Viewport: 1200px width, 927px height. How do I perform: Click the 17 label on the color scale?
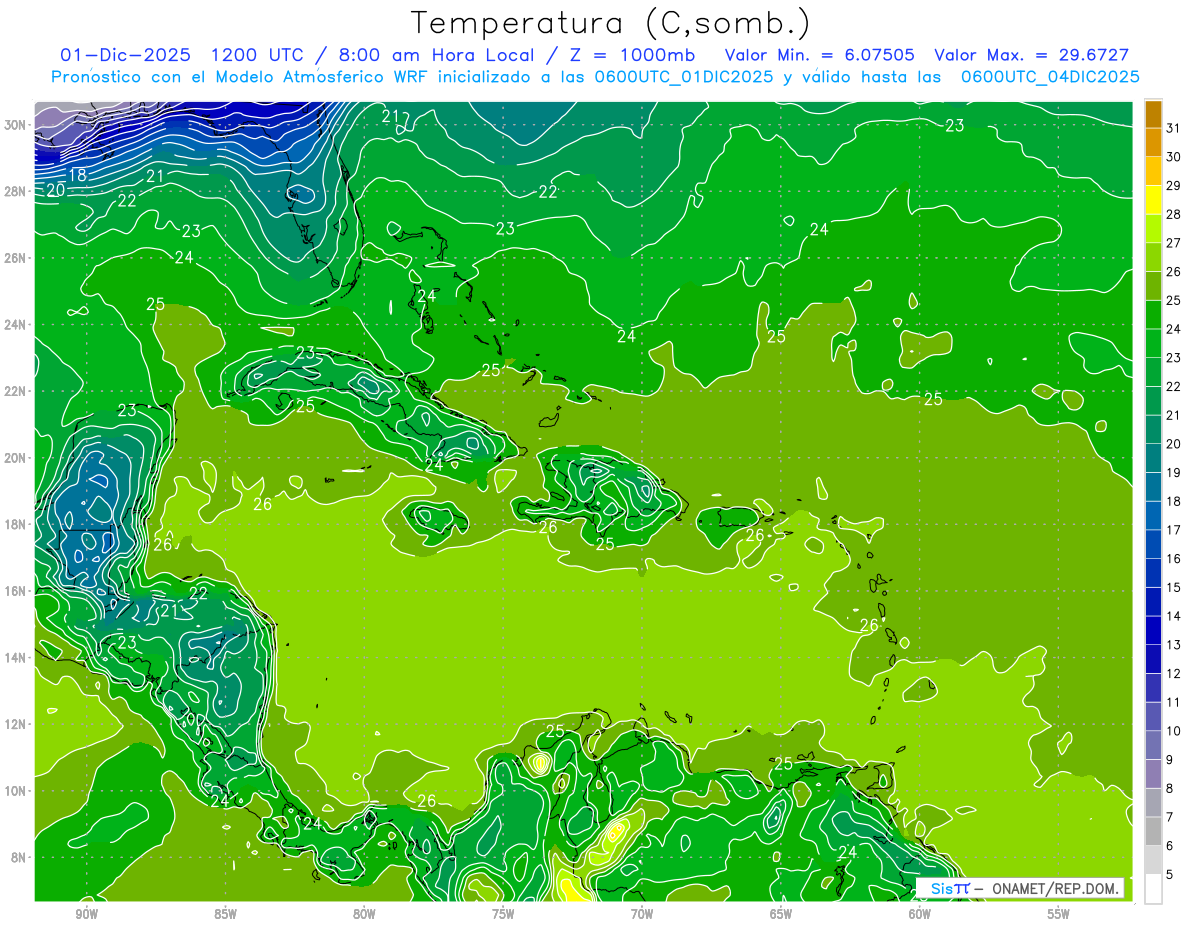(1174, 530)
